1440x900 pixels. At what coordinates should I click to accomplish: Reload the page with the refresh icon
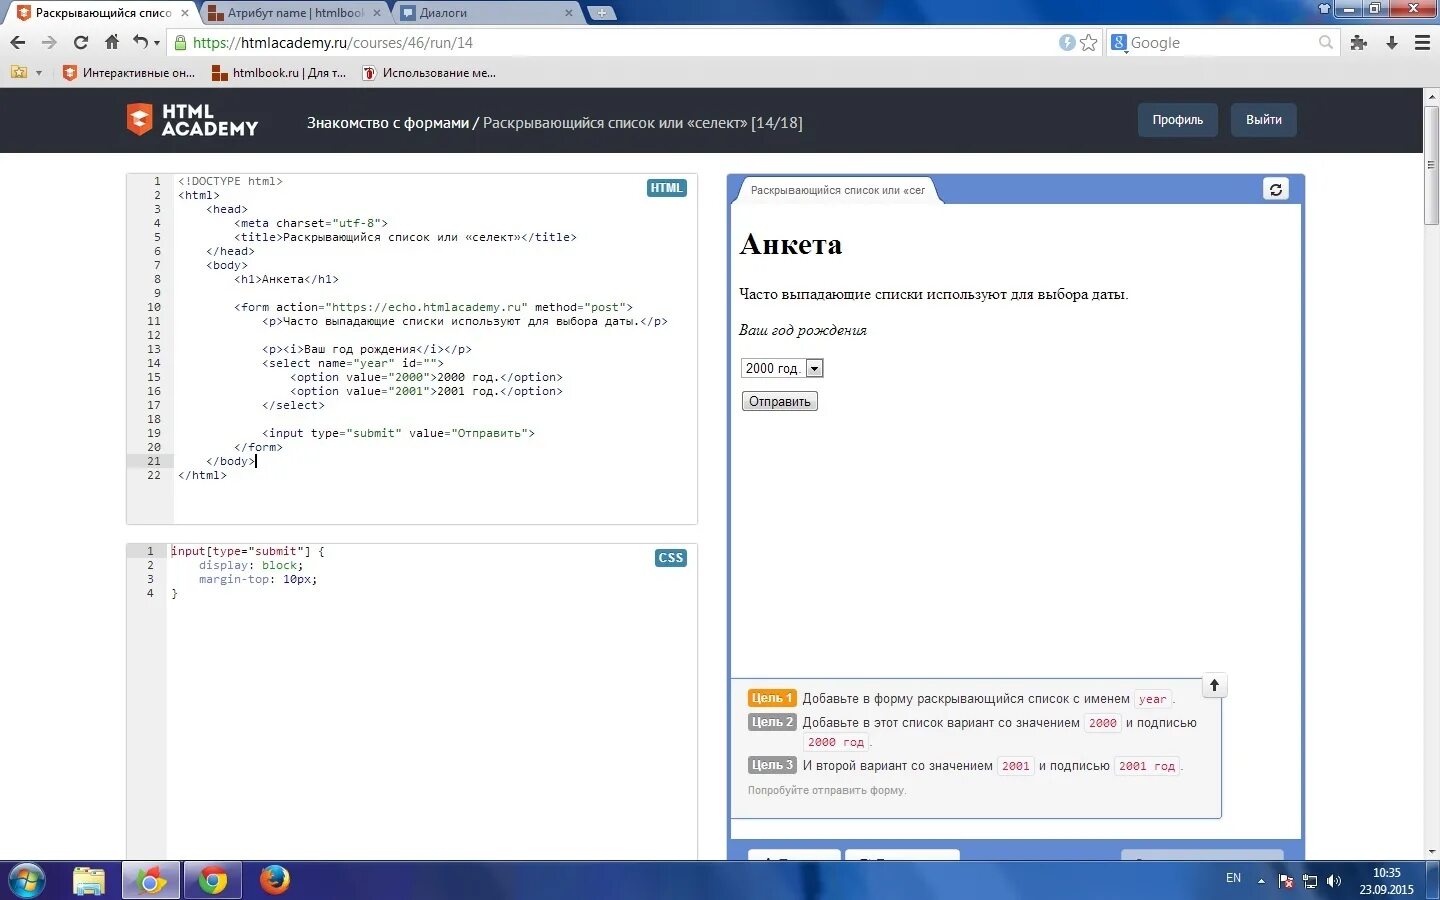coord(81,42)
